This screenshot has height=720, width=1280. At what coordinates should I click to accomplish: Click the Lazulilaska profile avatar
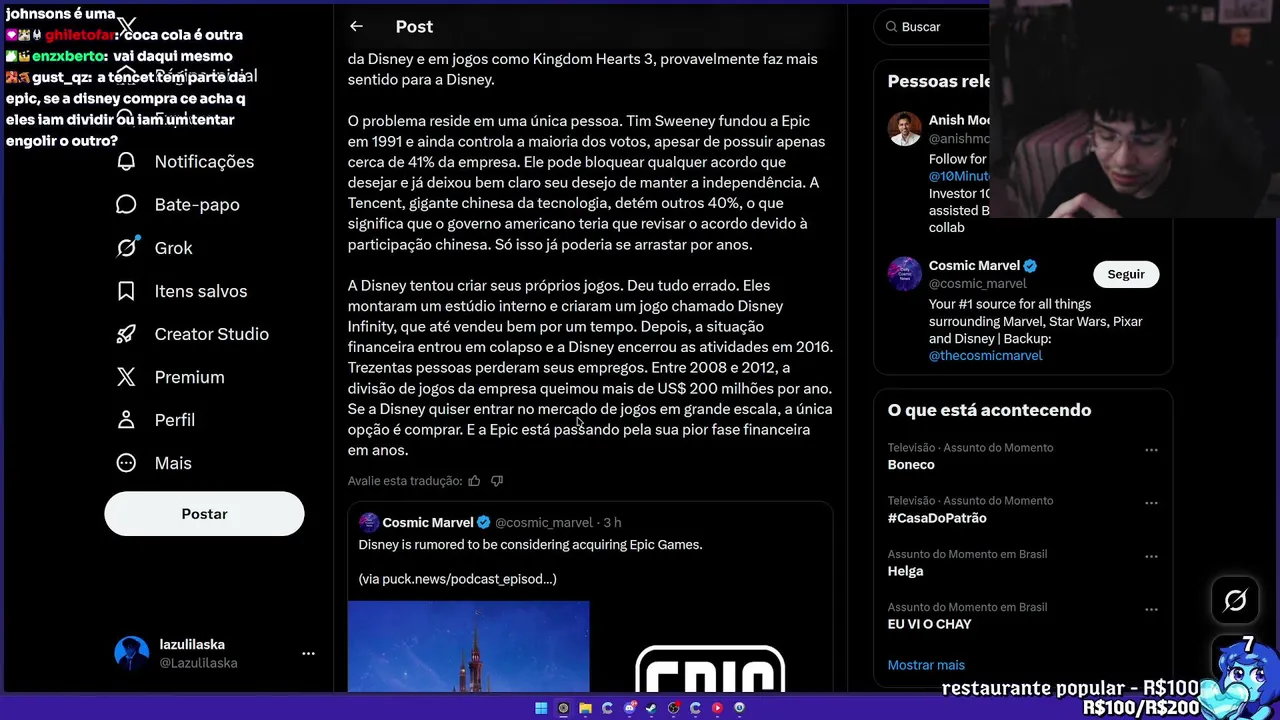132,653
